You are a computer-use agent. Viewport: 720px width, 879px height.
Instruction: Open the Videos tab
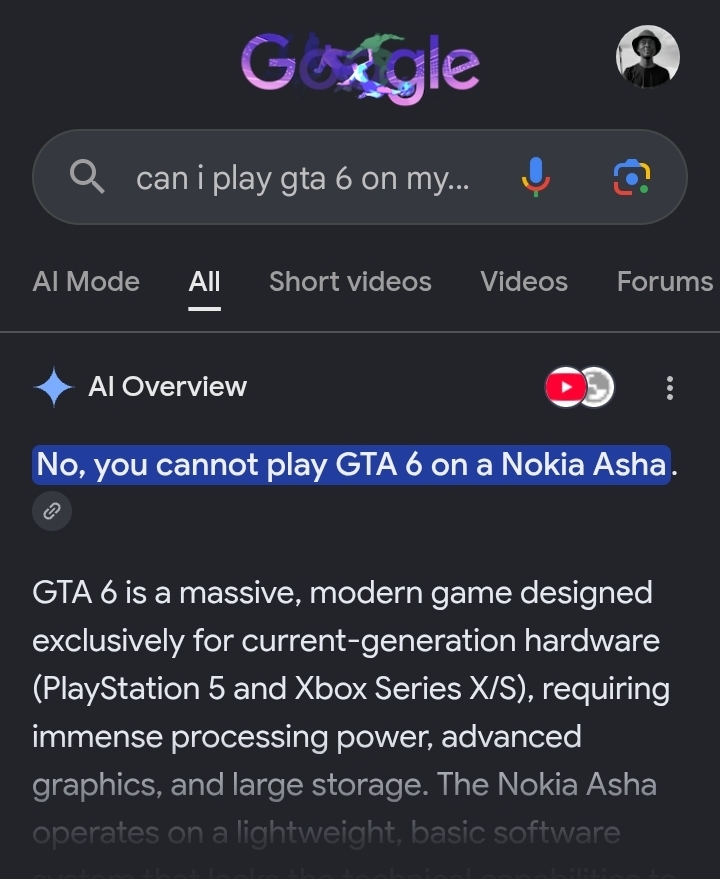pos(524,281)
